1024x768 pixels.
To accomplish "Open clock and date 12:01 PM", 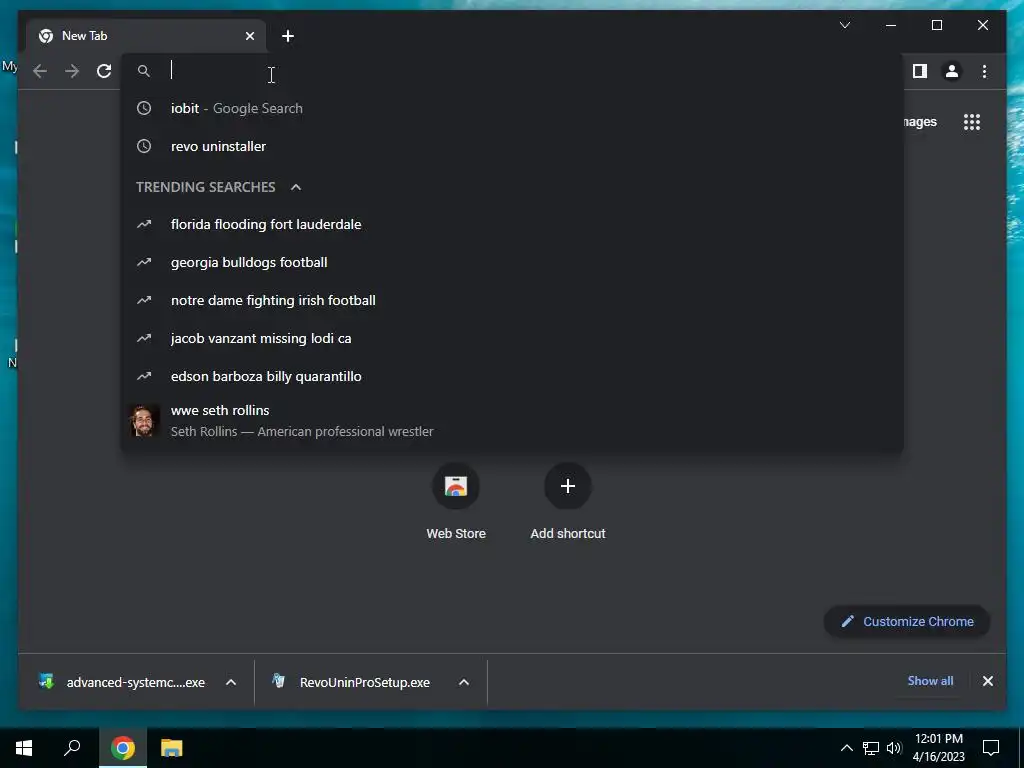I will [x=939, y=748].
